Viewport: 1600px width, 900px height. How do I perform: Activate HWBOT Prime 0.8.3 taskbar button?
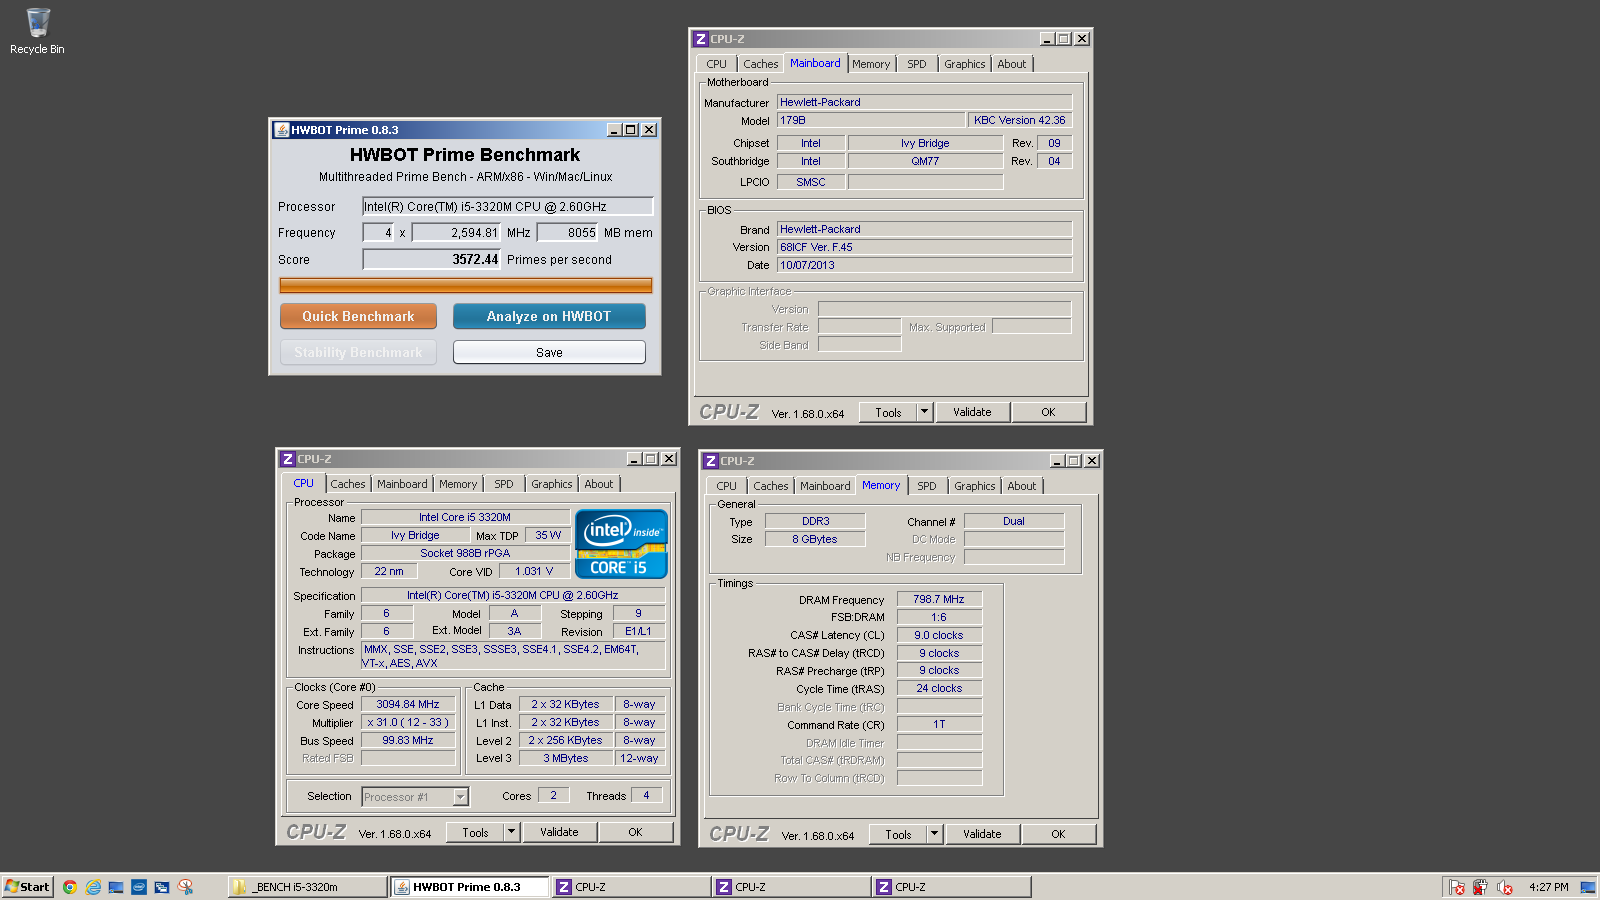tap(469, 887)
